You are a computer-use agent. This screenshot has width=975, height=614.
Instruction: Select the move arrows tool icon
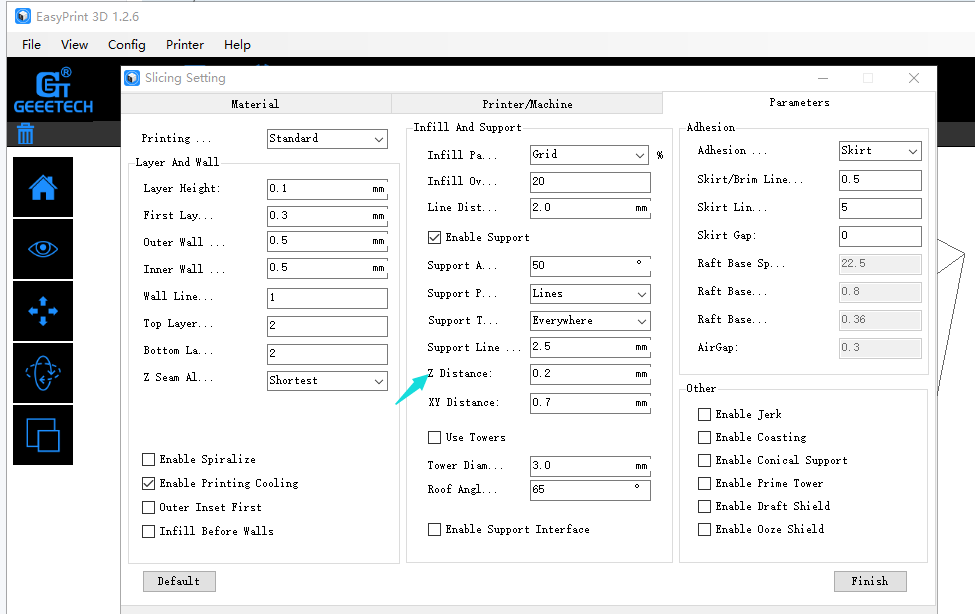tap(43, 311)
